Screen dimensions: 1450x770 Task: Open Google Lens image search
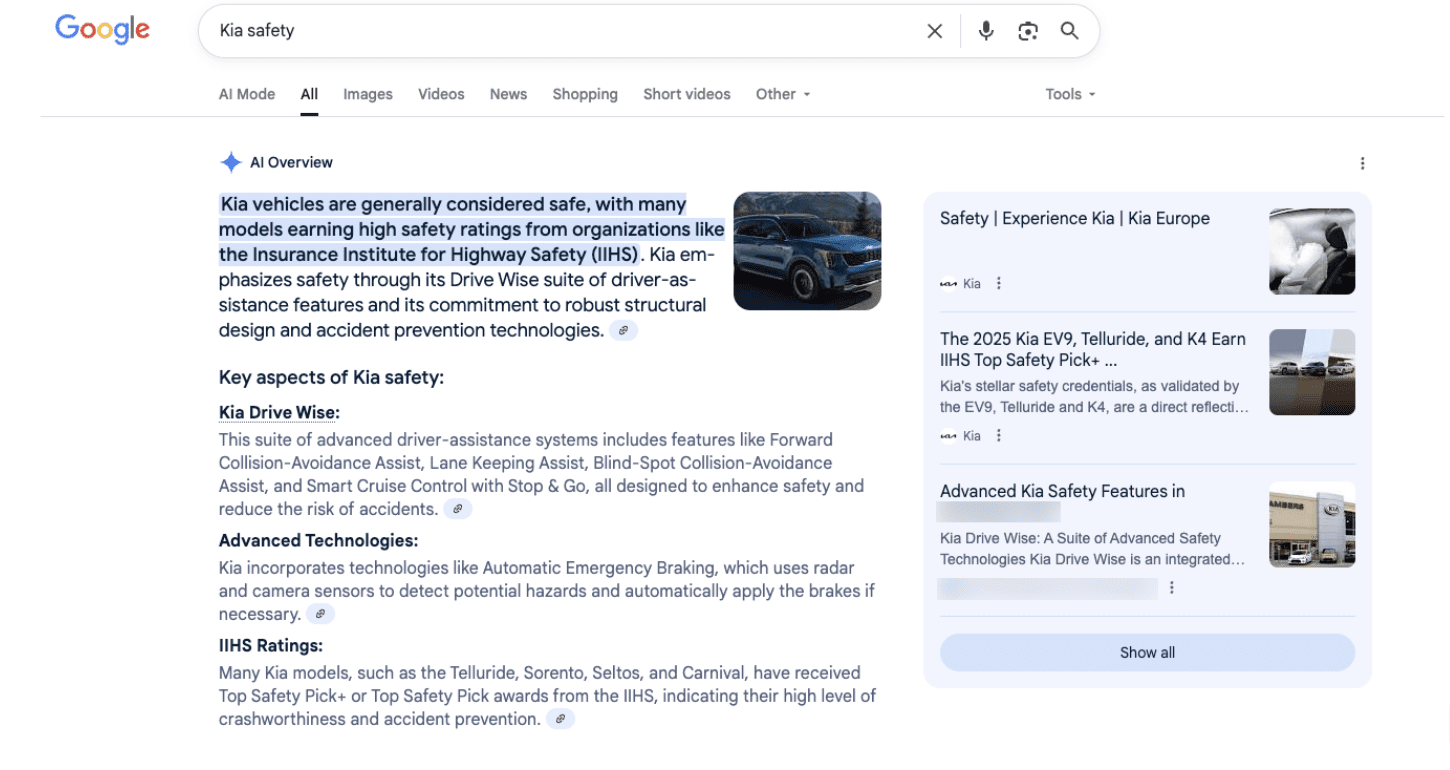click(1027, 31)
